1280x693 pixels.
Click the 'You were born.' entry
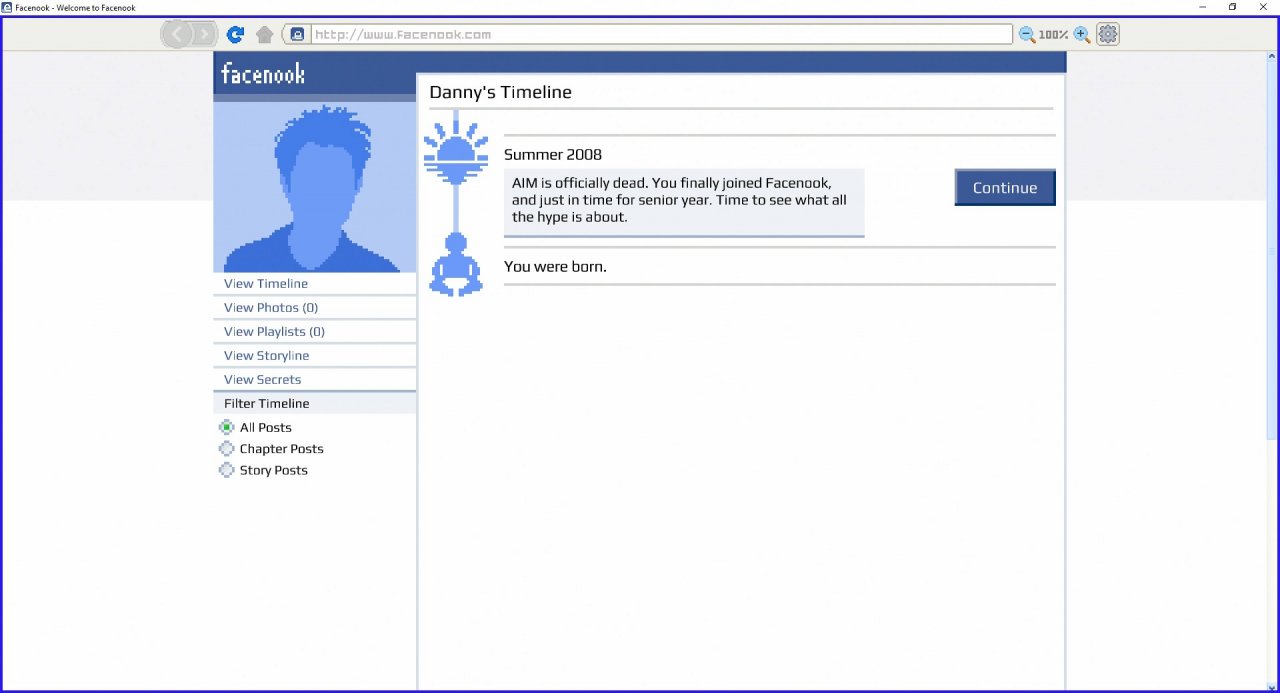555,267
